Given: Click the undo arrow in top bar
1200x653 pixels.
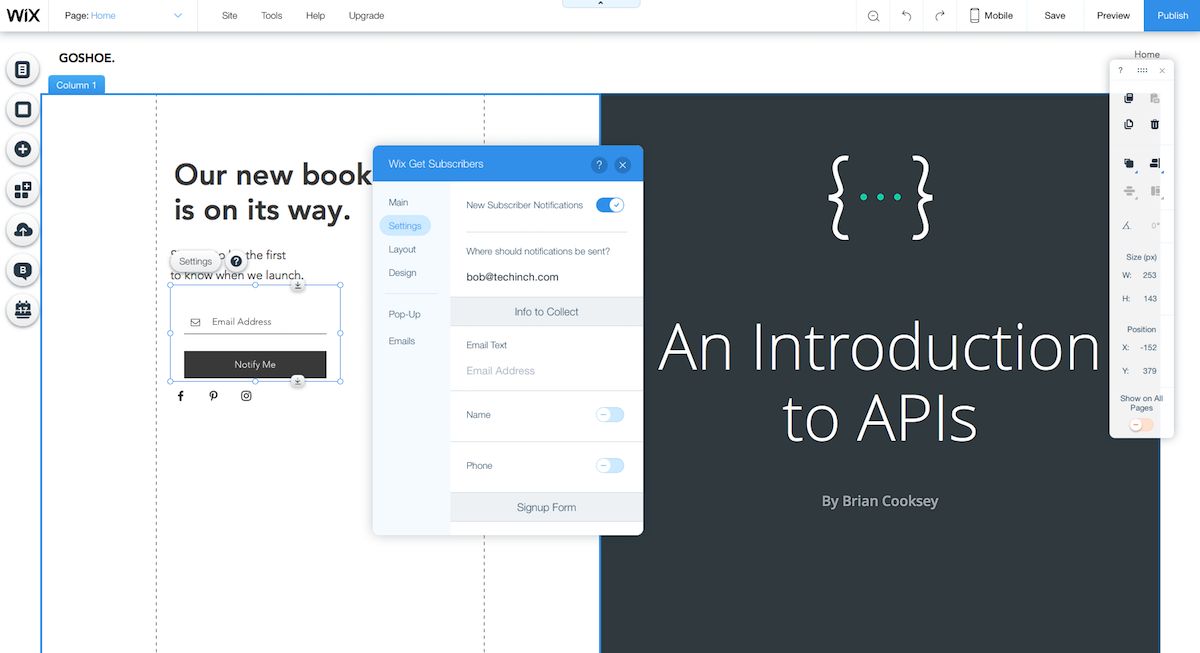Looking at the screenshot, I should point(906,16).
